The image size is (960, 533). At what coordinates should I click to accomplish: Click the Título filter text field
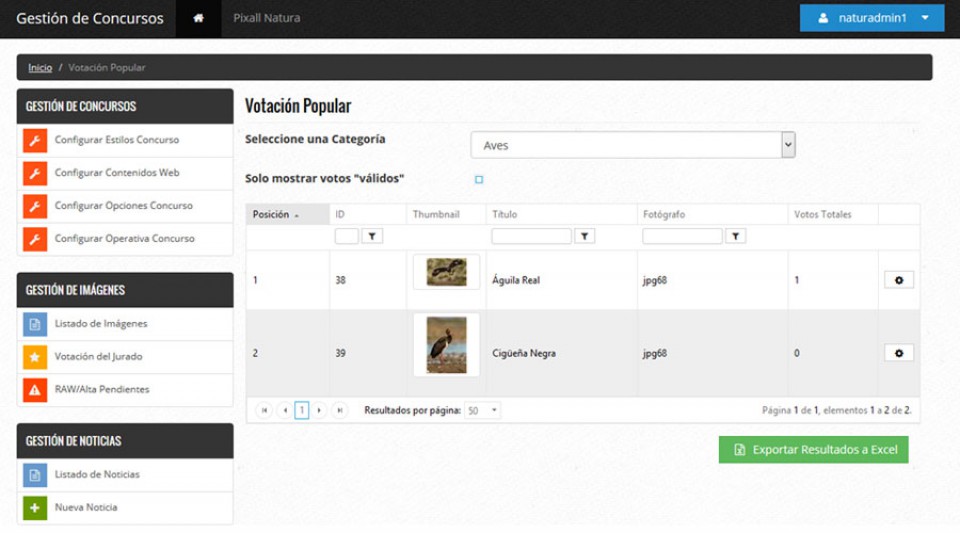[x=531, y=236]
